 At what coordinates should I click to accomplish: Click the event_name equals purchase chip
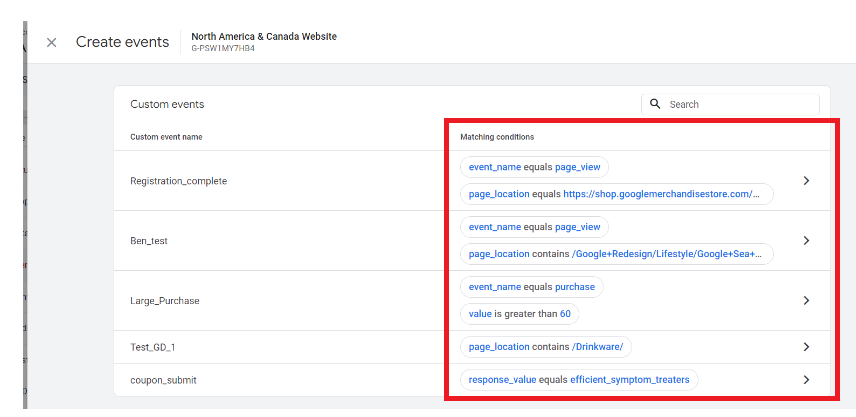pyautogui.click(x=532, y=287)
